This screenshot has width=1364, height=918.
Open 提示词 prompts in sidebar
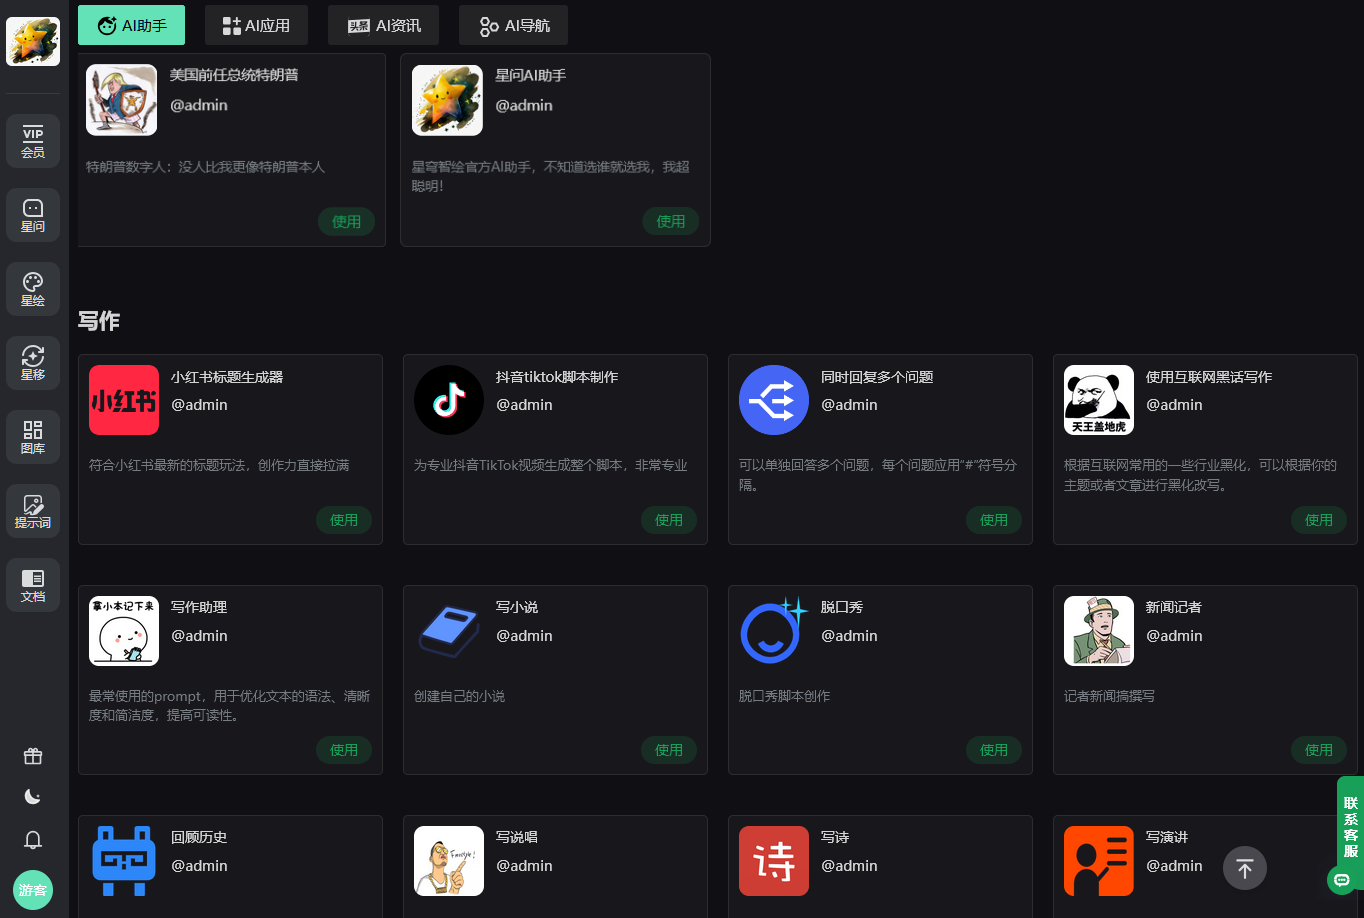pyautogui.click(x=33, y=511)
